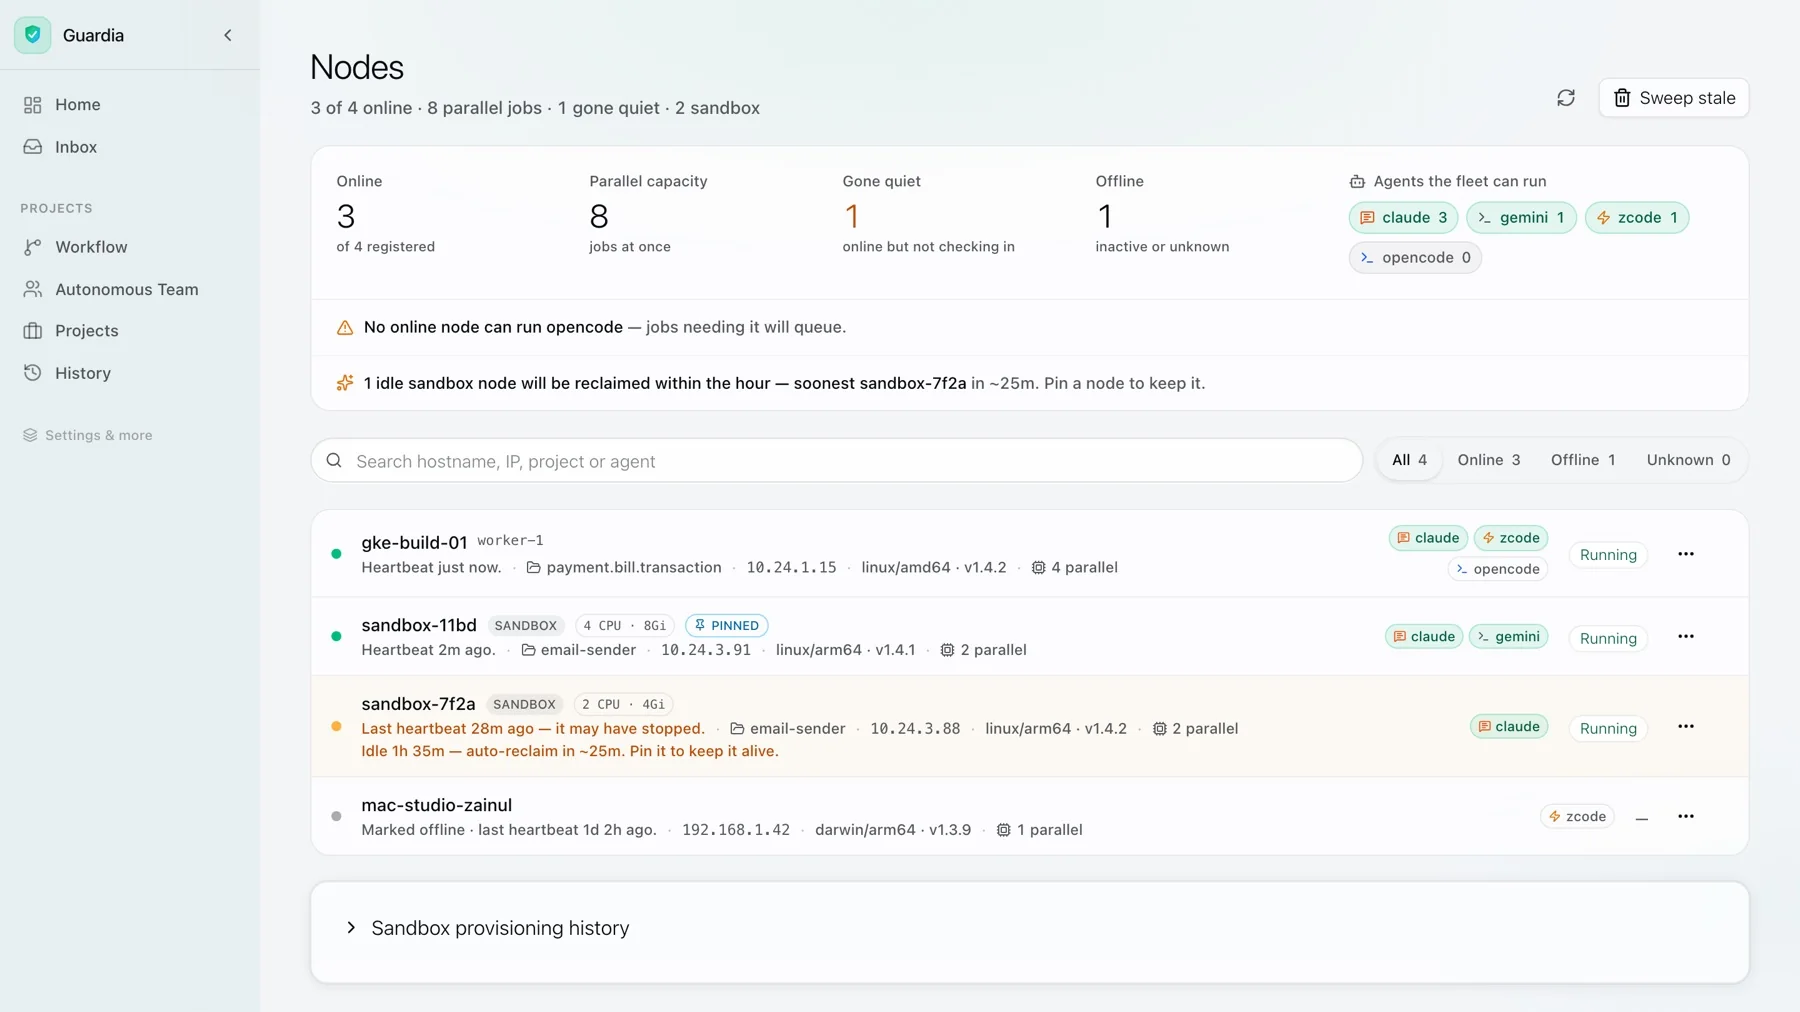The height and width of the screenshot is (1012, 1800).
Task: Filter nodes by Online 3
Action: pyautogui.click(x=1488, y=460)
